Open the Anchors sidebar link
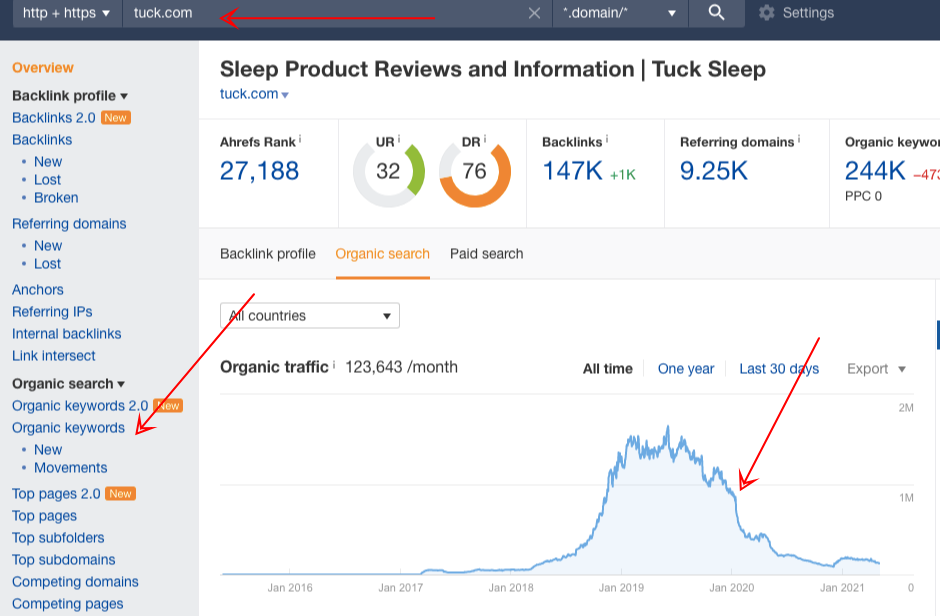The width and height of the screenshot is (940, 616). 38,289
